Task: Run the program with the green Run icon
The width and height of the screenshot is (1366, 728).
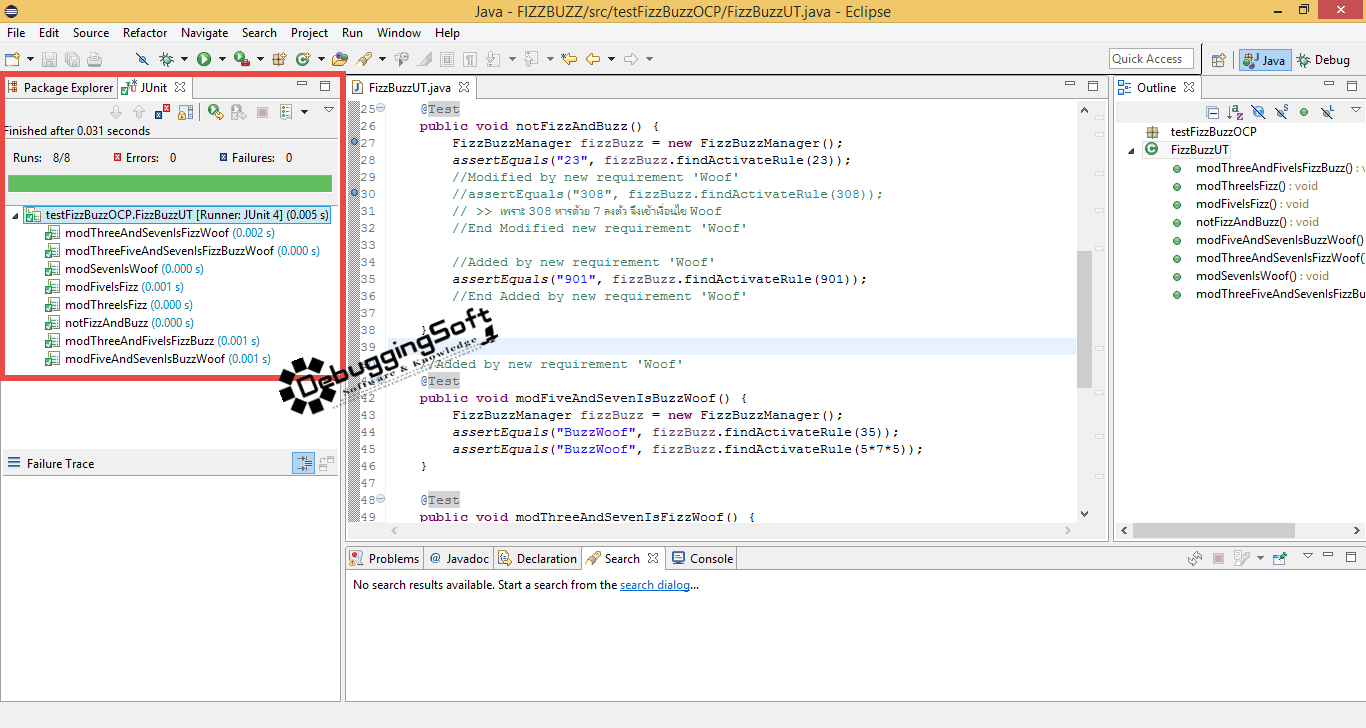Action: [205, 59]
